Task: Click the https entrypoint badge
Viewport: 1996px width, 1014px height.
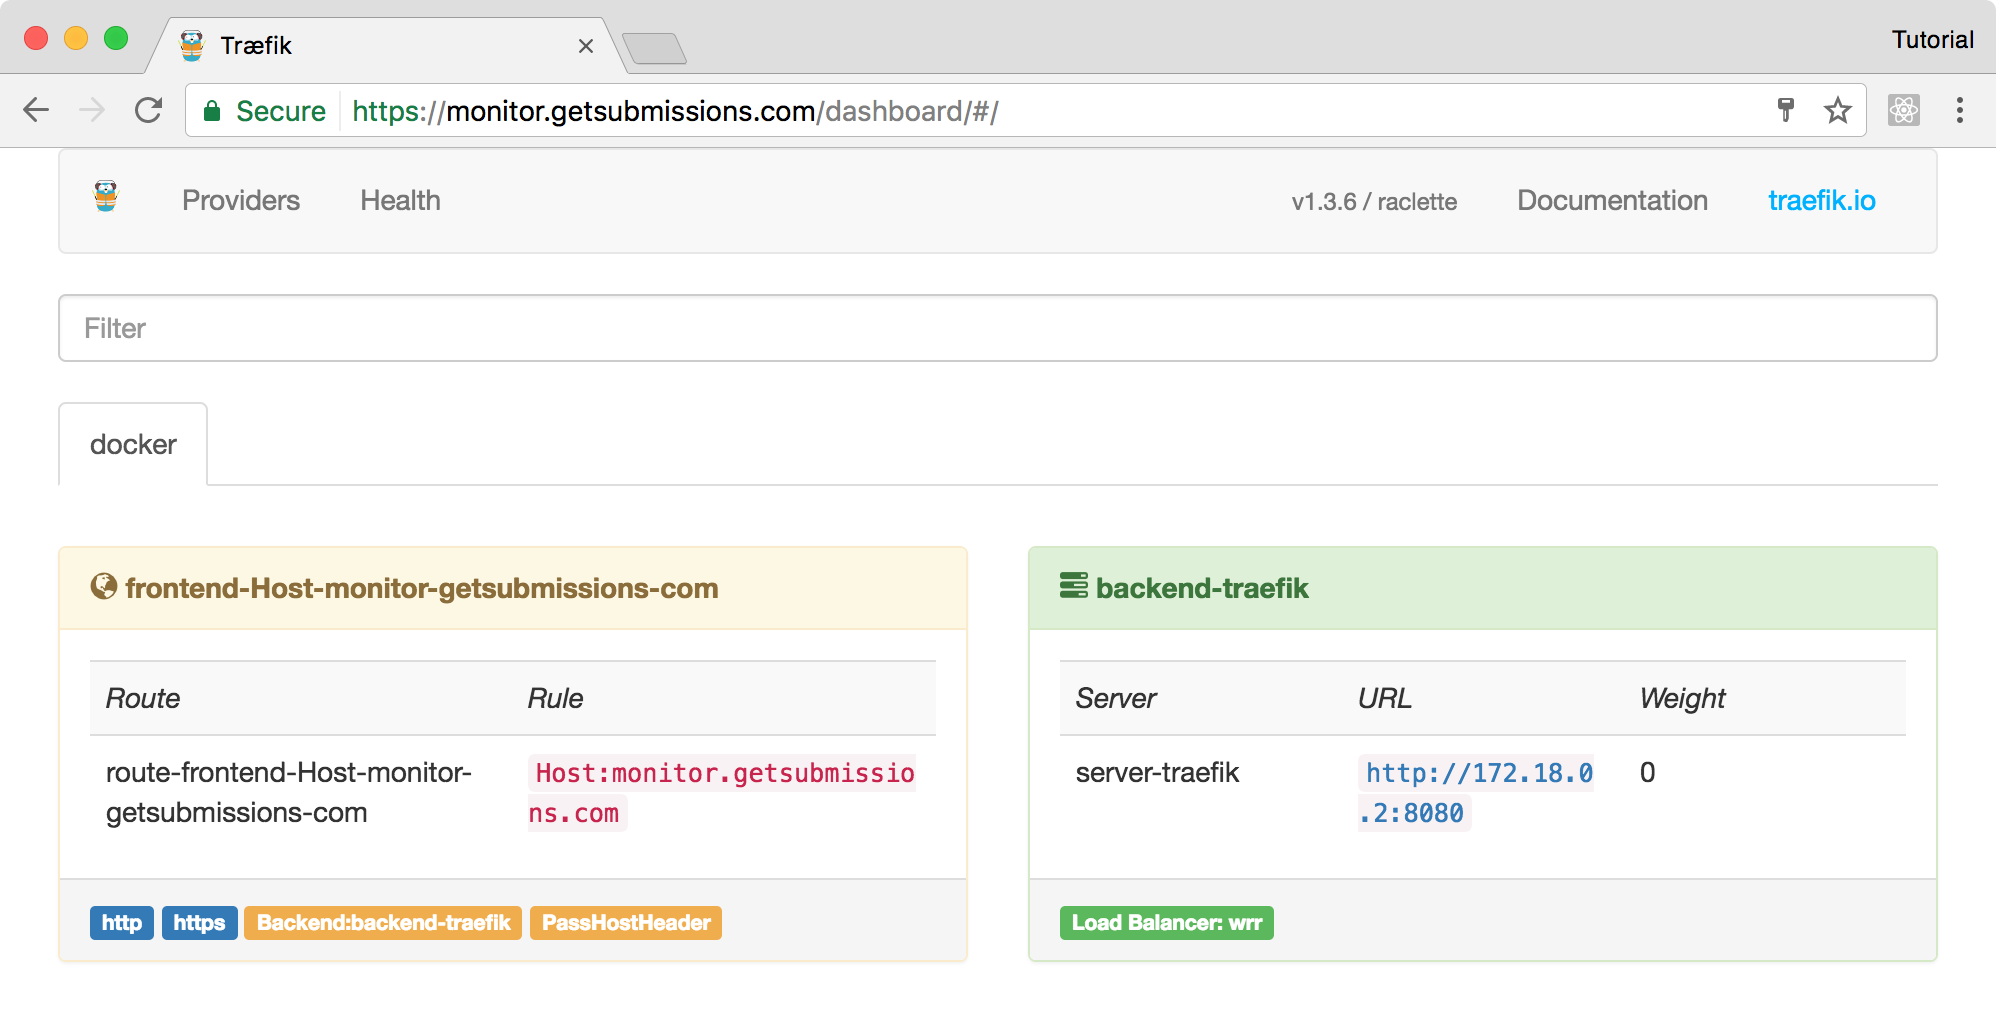Action: point(199,922)
